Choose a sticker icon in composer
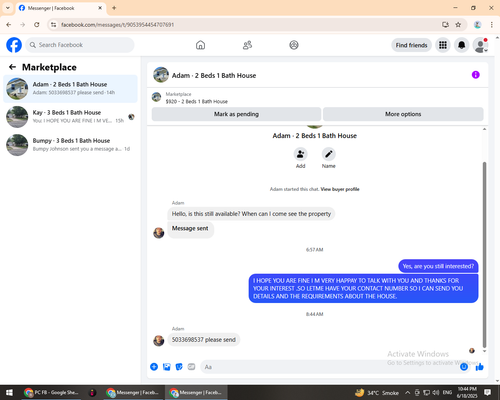This screenshot has height=400, width=500. [x=179, y=367]
